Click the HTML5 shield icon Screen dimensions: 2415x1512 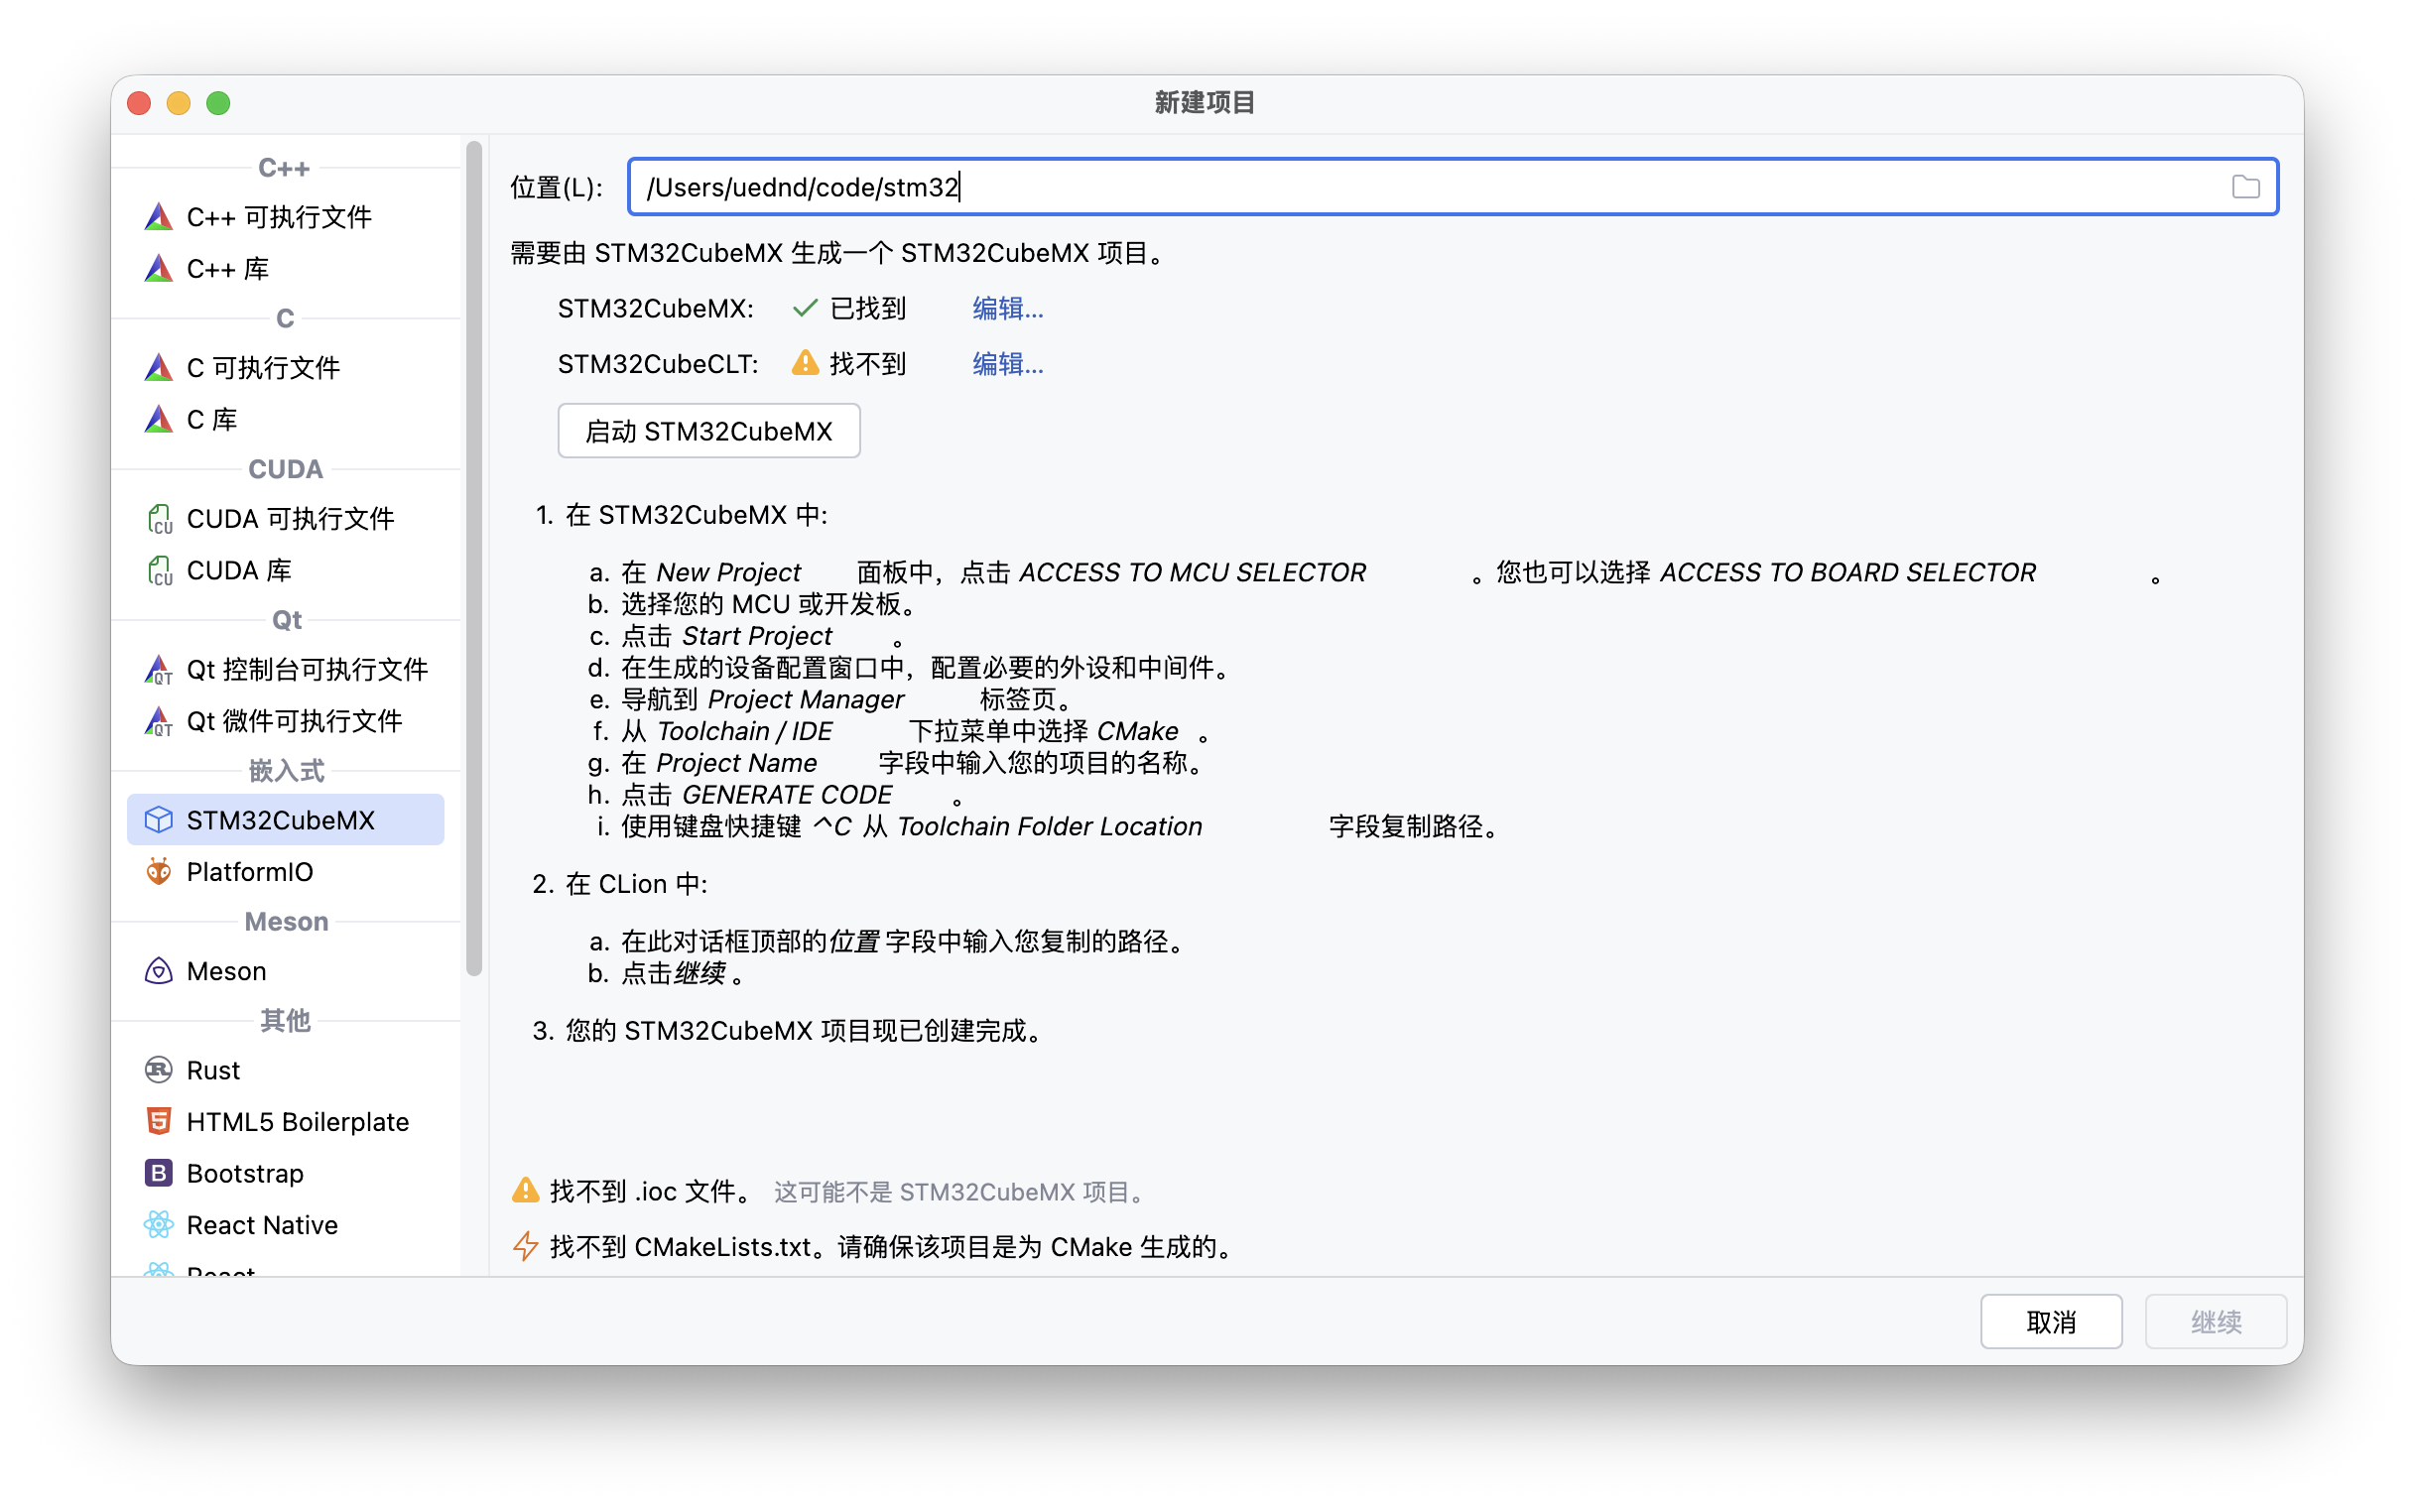point(159,1121)
